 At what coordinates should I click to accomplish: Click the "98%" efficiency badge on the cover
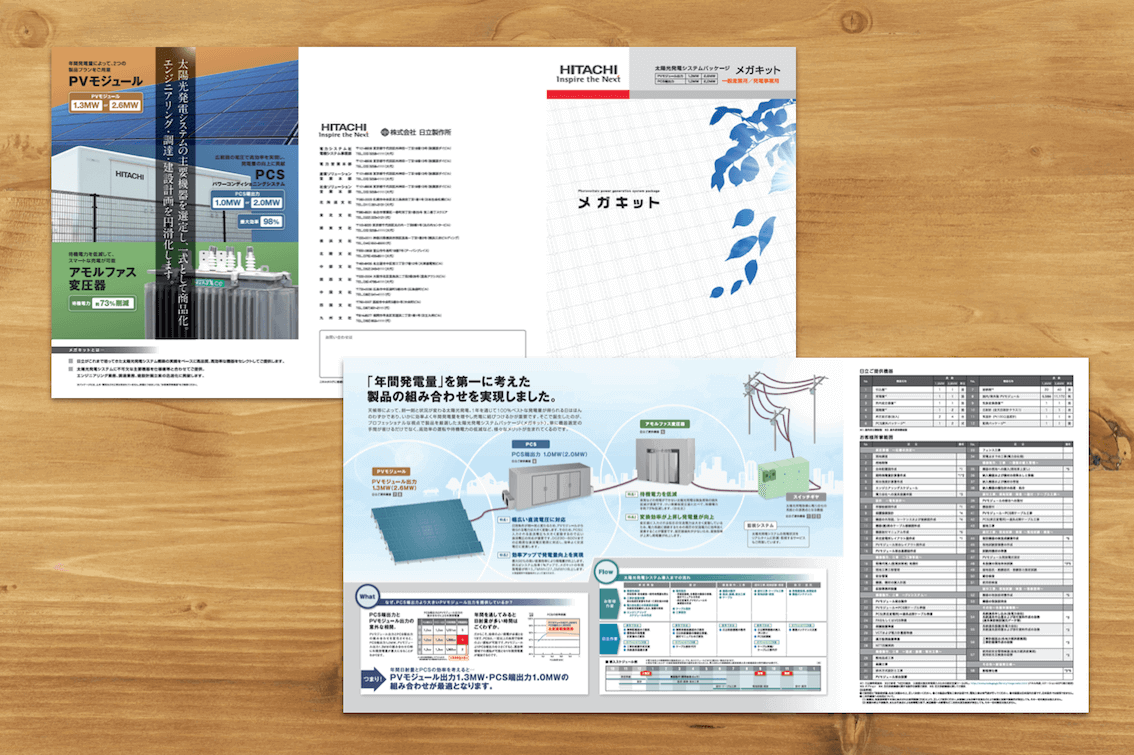[x=271, y=222]
